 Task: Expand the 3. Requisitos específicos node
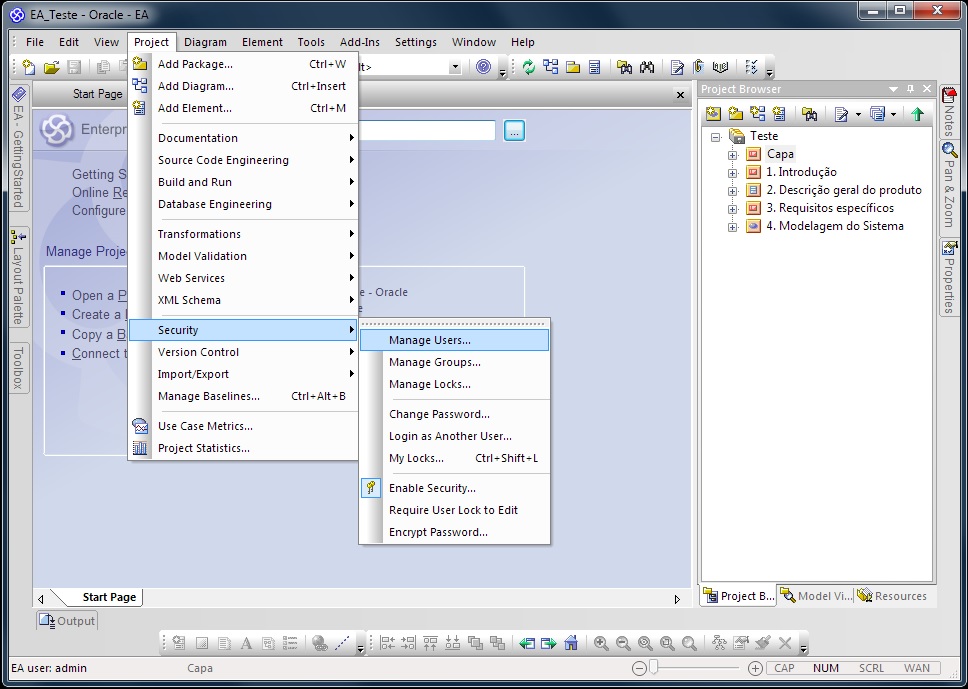(733, 209)
